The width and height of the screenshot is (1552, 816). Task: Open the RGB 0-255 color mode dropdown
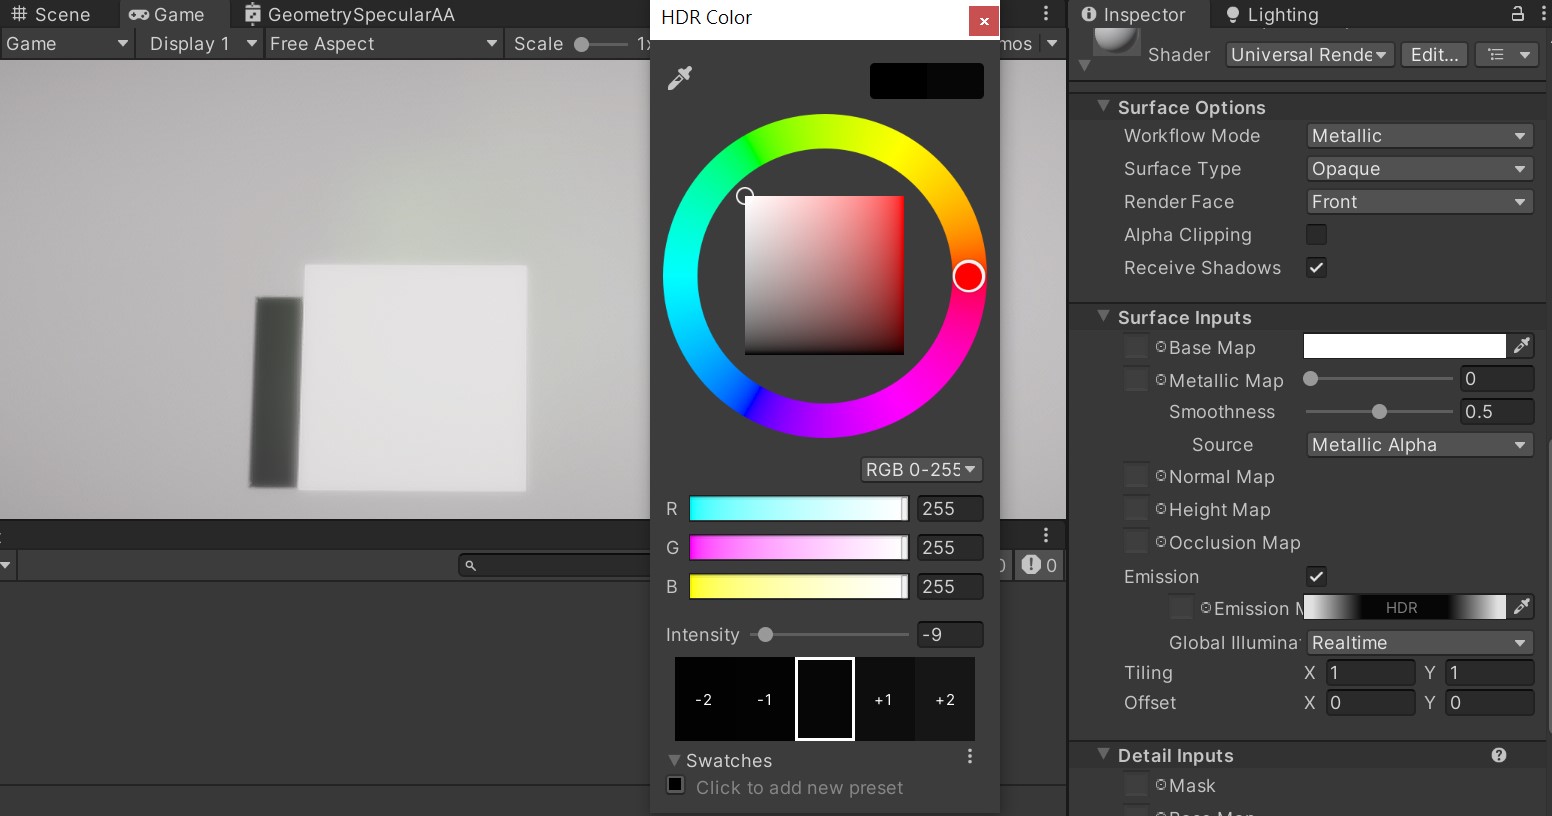(920, 469)
